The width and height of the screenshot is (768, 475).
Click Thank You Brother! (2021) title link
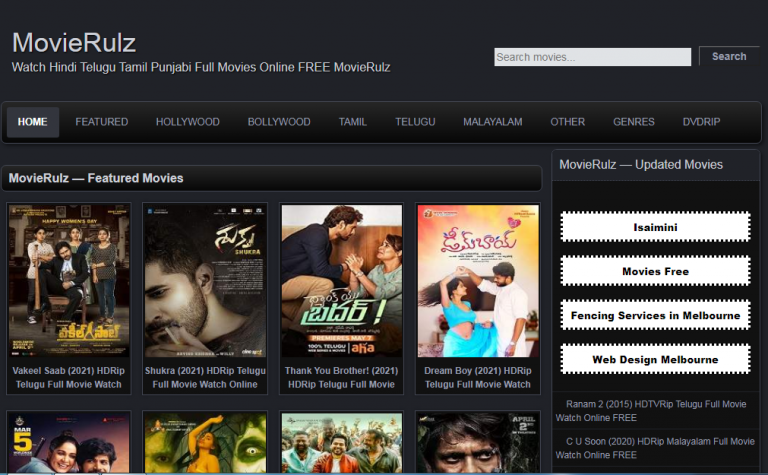pyautogui.click(x=341, y=378)
